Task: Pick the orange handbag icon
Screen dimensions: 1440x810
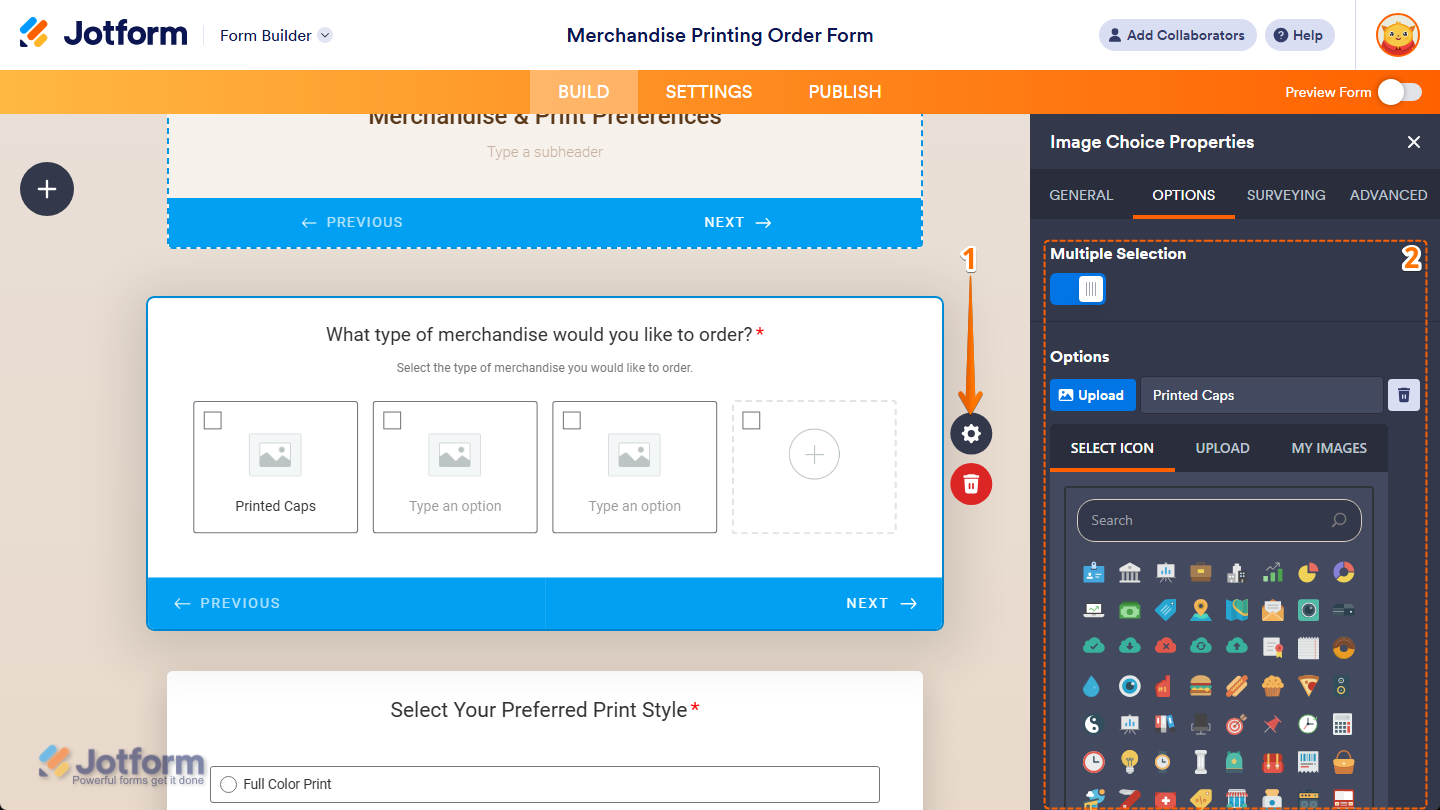Action: 1344,761
